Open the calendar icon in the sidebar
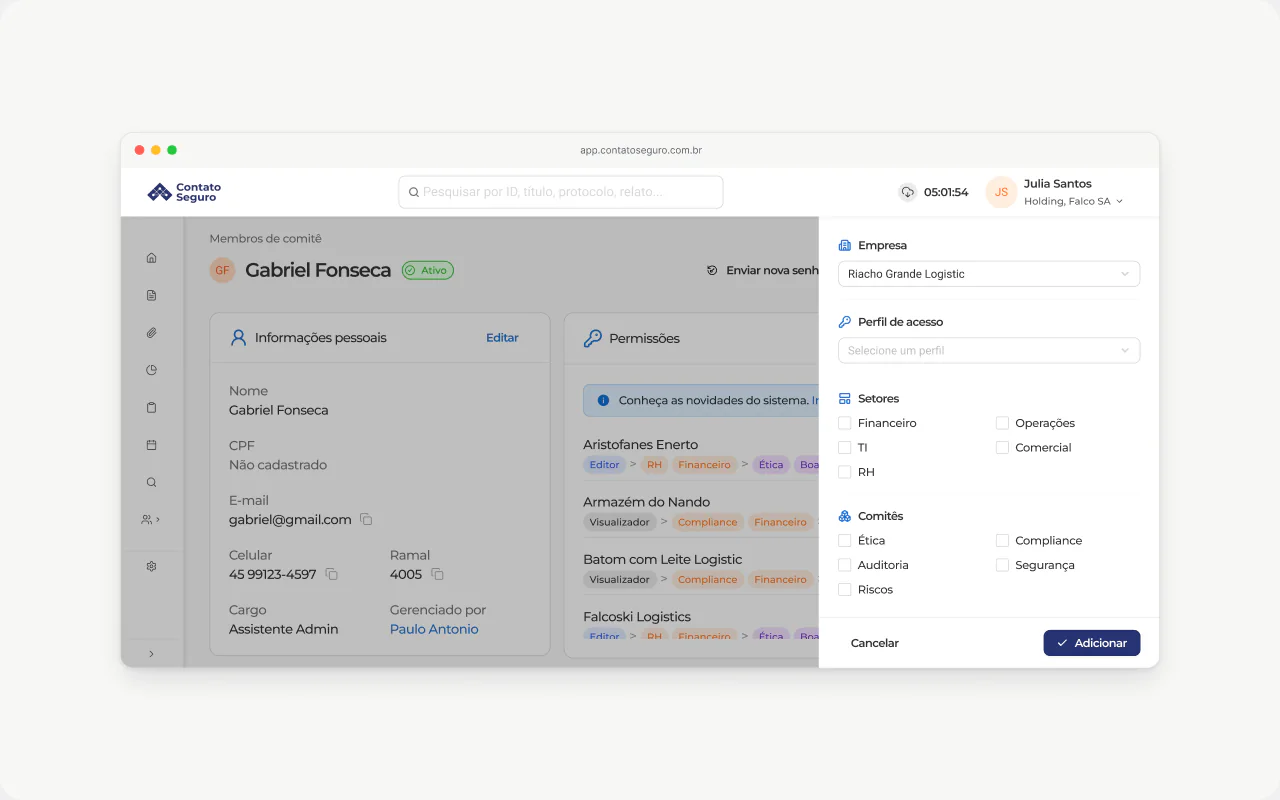The height and width of the screenshot is (800, 1280). [152, 445]
